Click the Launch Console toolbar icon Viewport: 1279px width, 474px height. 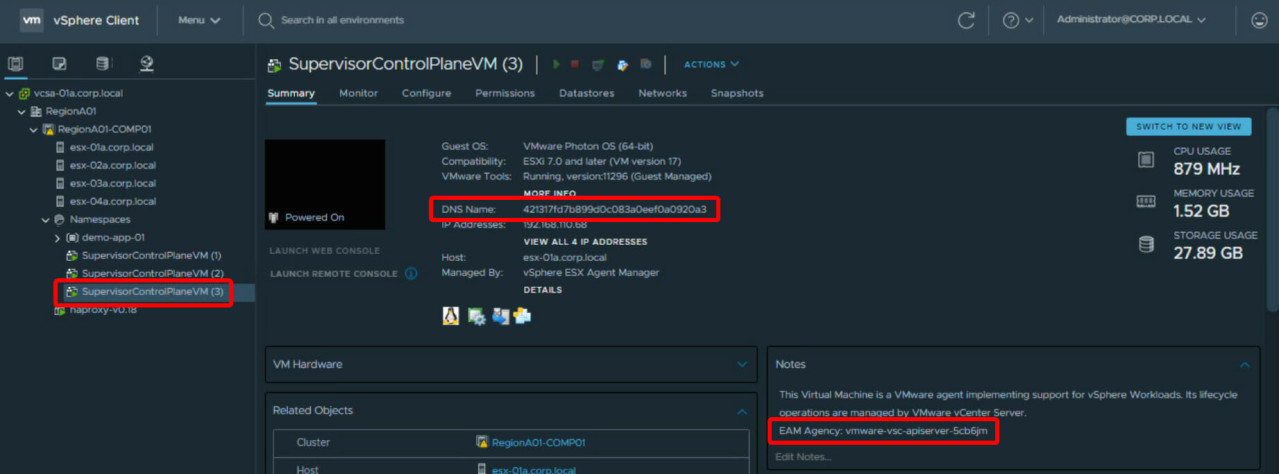[x=598, y=65]
